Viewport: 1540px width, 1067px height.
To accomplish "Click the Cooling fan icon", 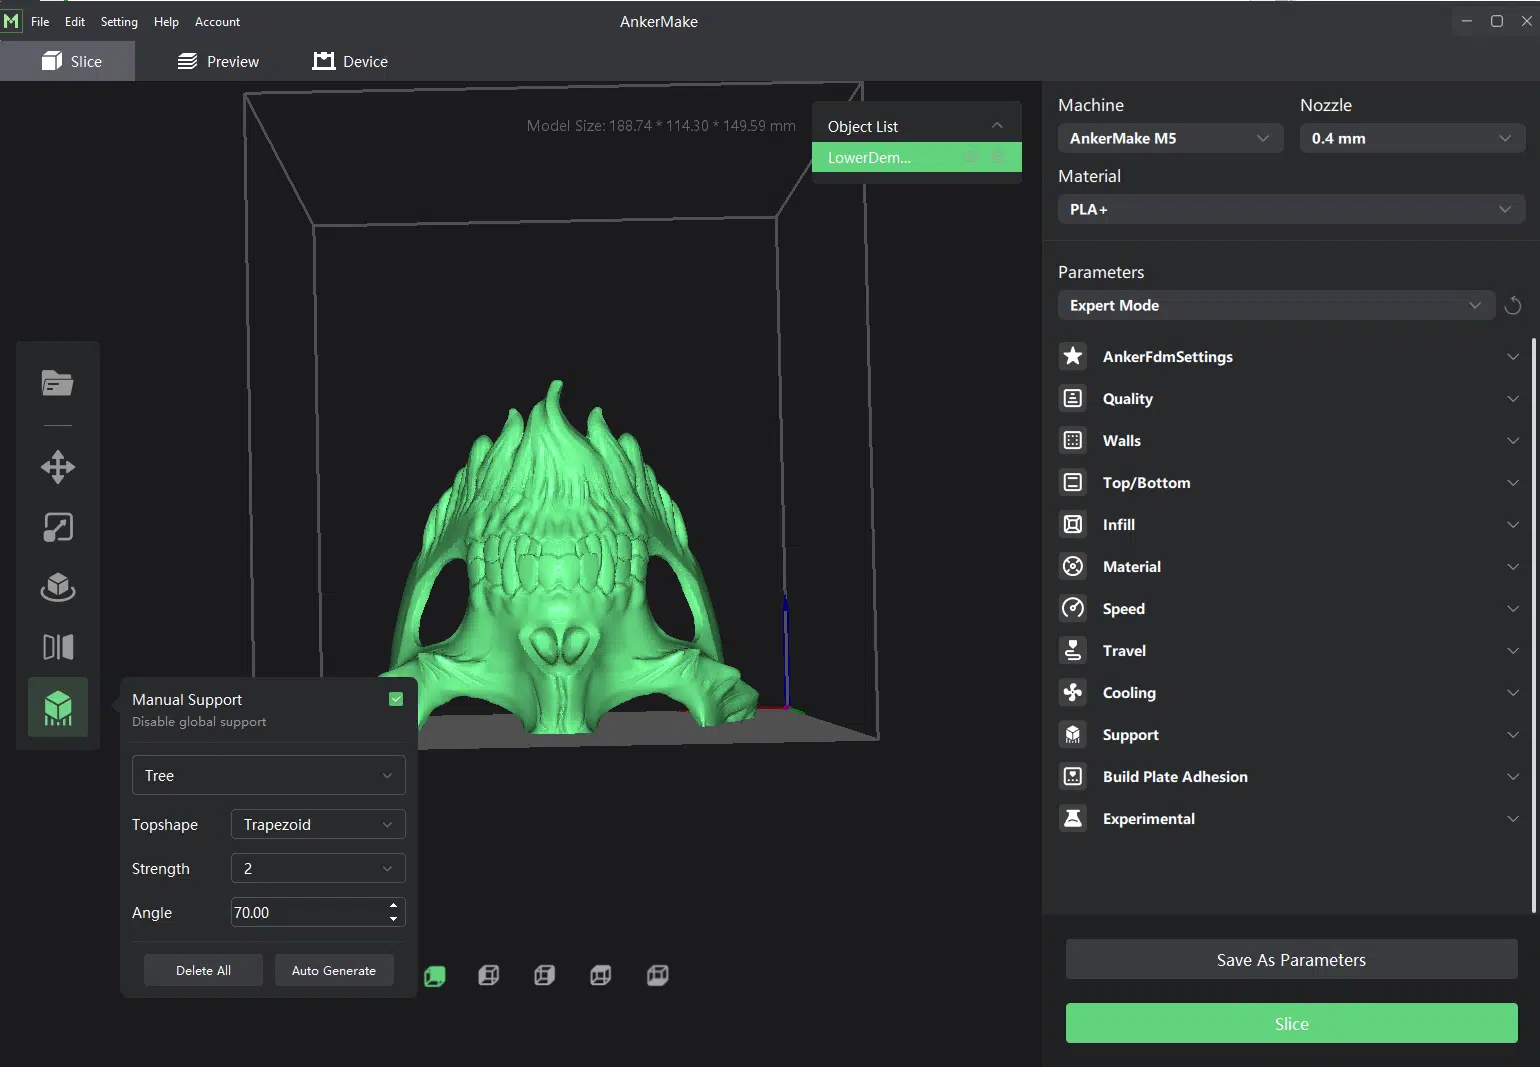I will [1073, 692].
